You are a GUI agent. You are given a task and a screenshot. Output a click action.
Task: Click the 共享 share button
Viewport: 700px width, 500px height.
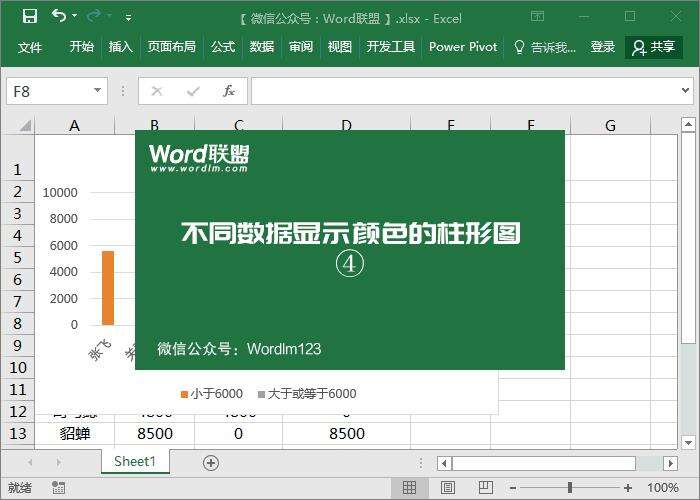(654, 47)
